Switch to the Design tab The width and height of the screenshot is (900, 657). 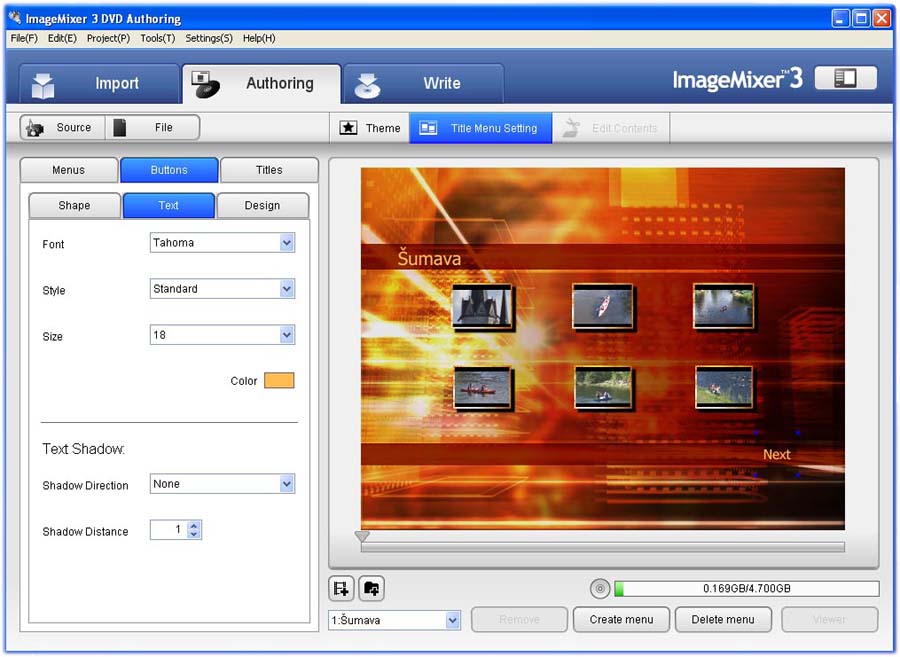pyautogui.click(x=262, y=205)
